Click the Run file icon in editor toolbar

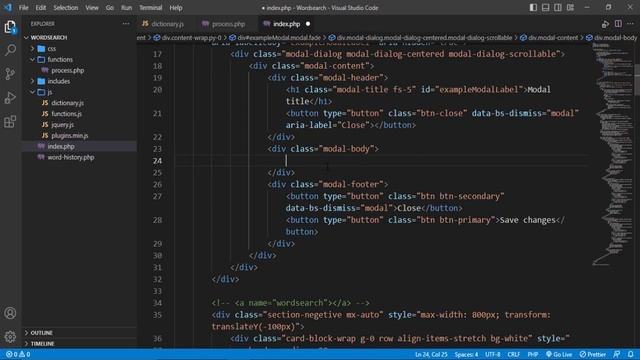click(605, 24)
